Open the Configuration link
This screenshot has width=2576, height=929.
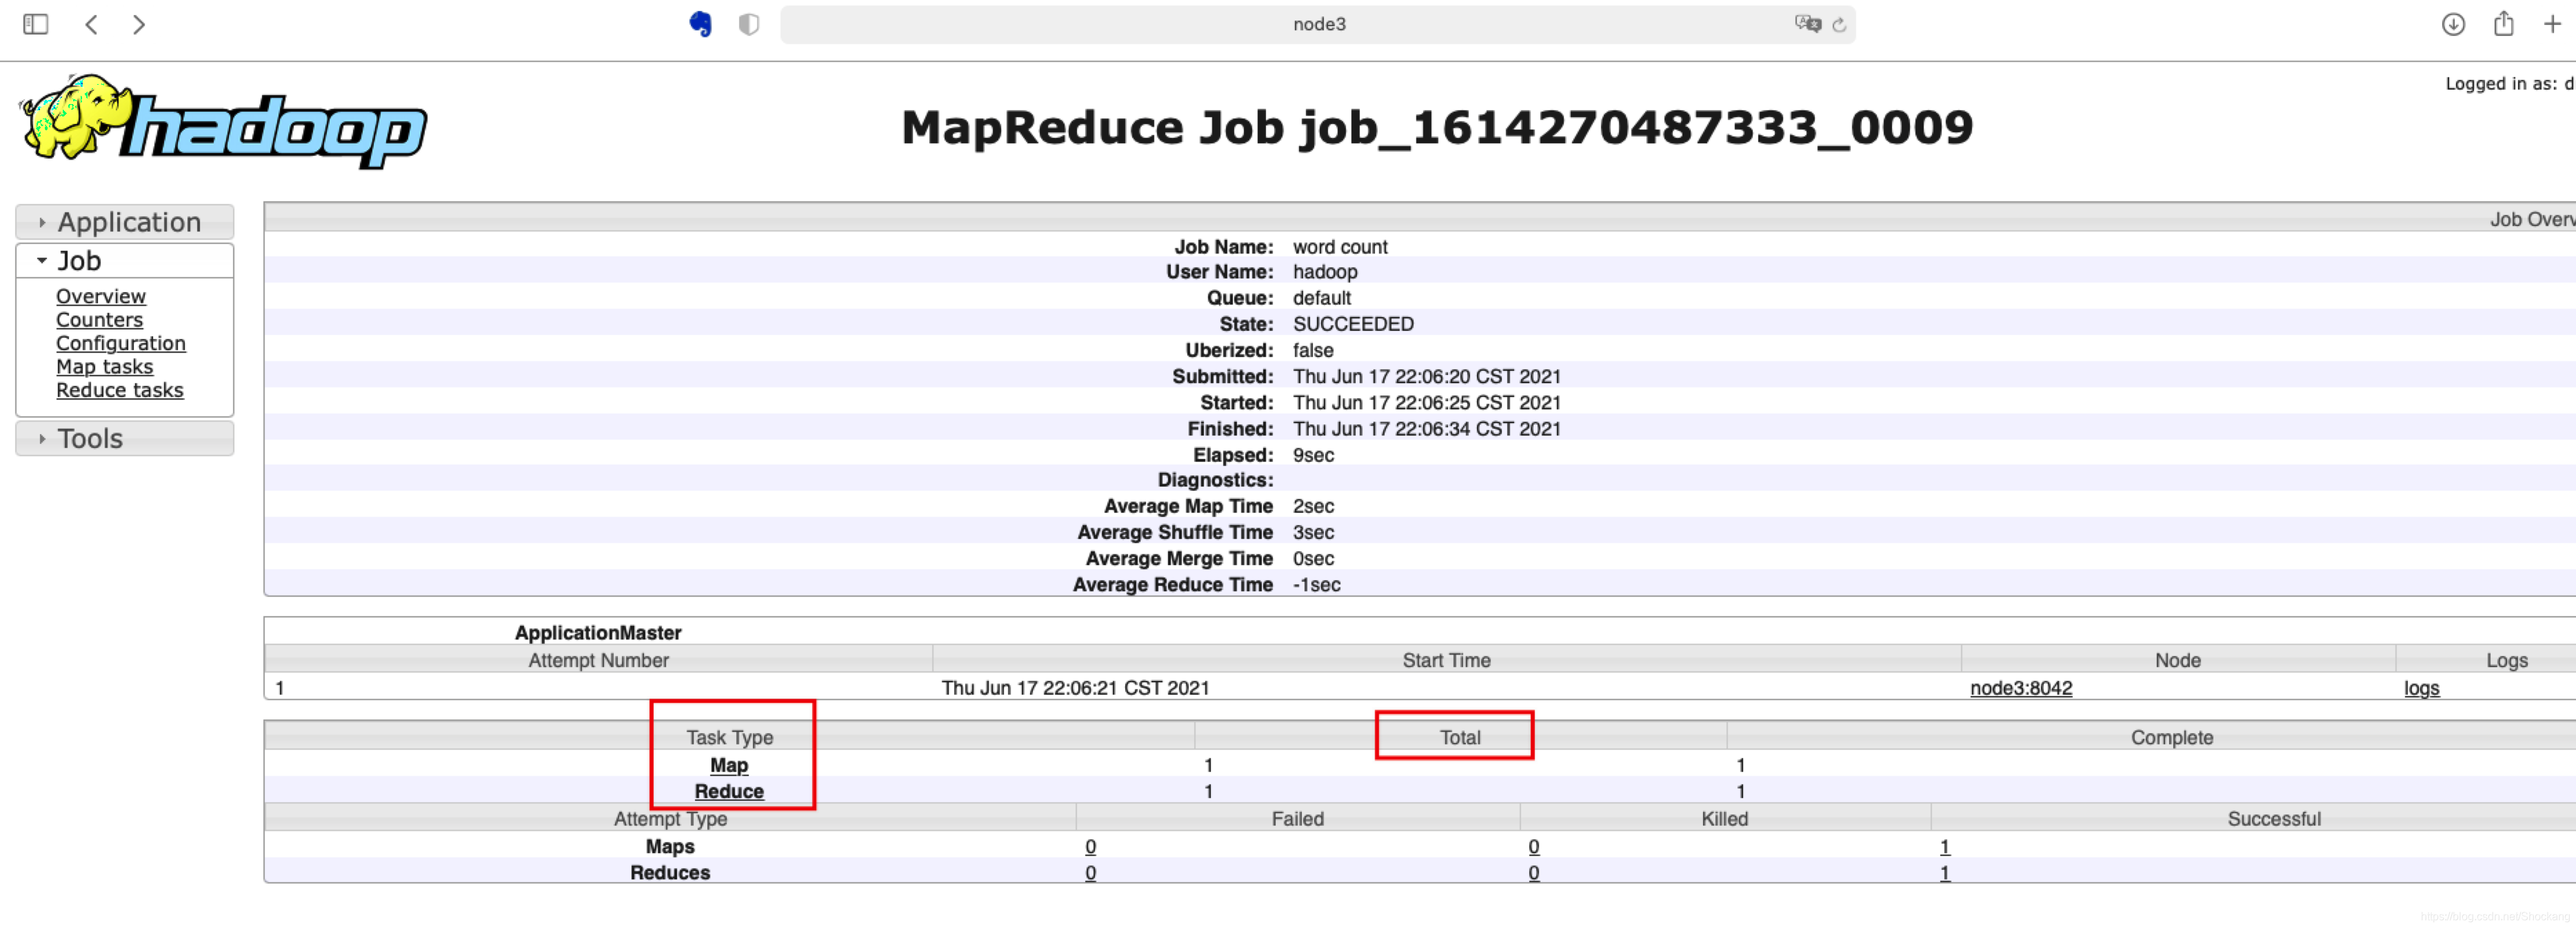point(120,343)
